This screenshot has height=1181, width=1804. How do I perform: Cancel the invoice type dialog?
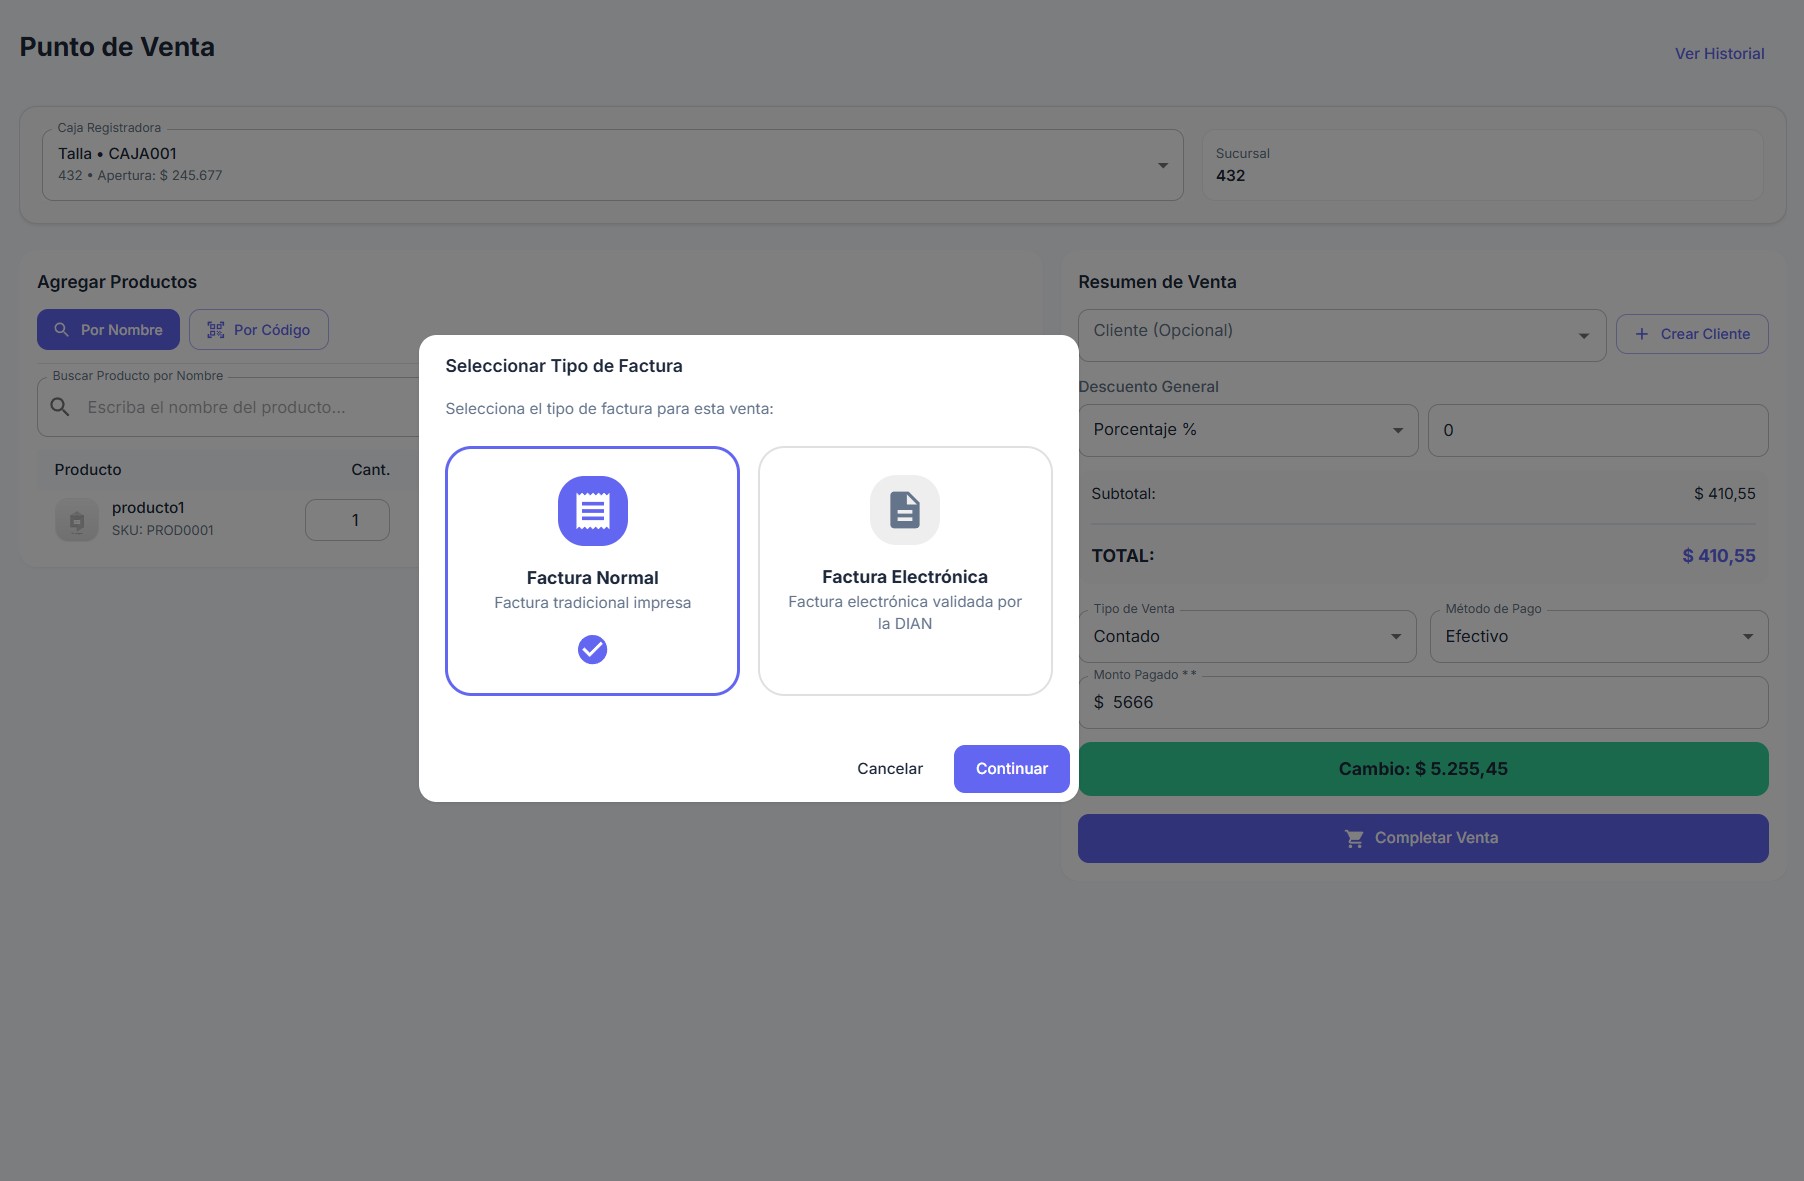(x=889, y=769)
